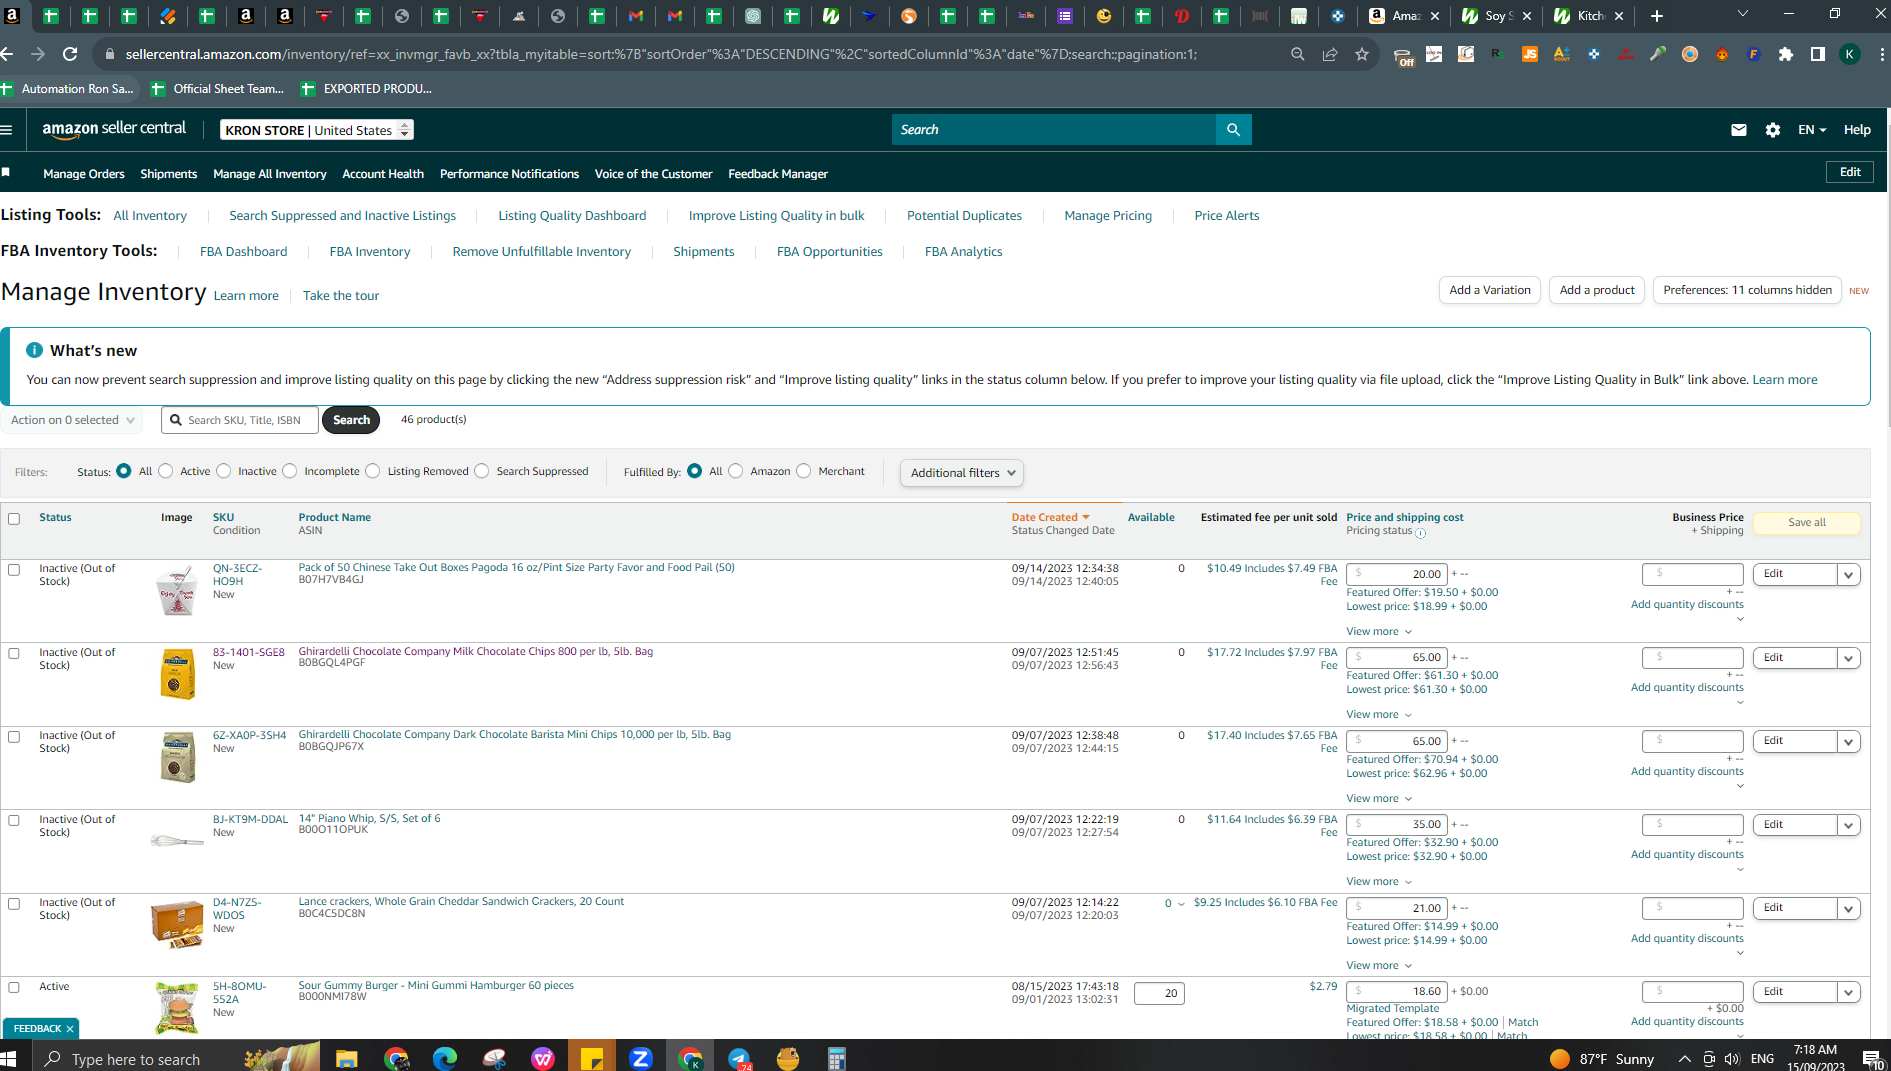Open the AMZScout A+ extension

1562,54
